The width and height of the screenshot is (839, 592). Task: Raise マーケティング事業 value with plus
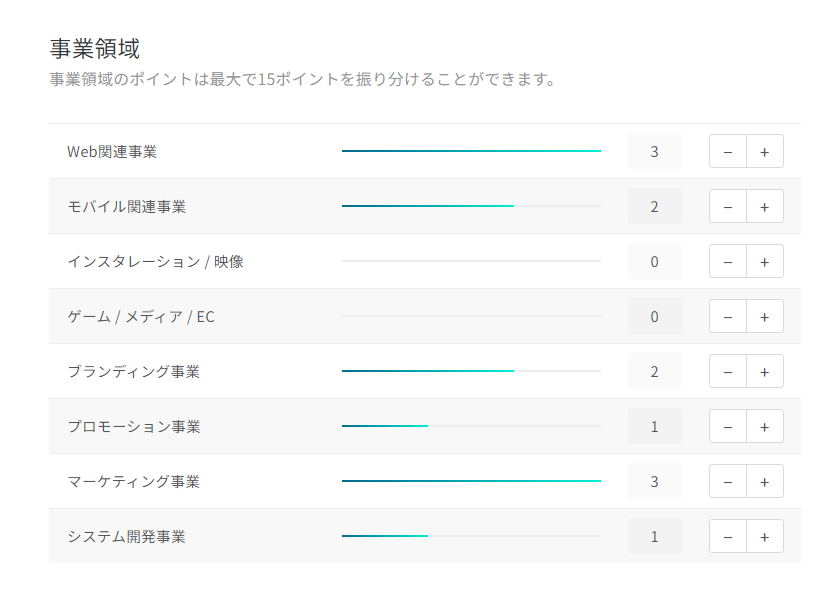tap(764, 481)
